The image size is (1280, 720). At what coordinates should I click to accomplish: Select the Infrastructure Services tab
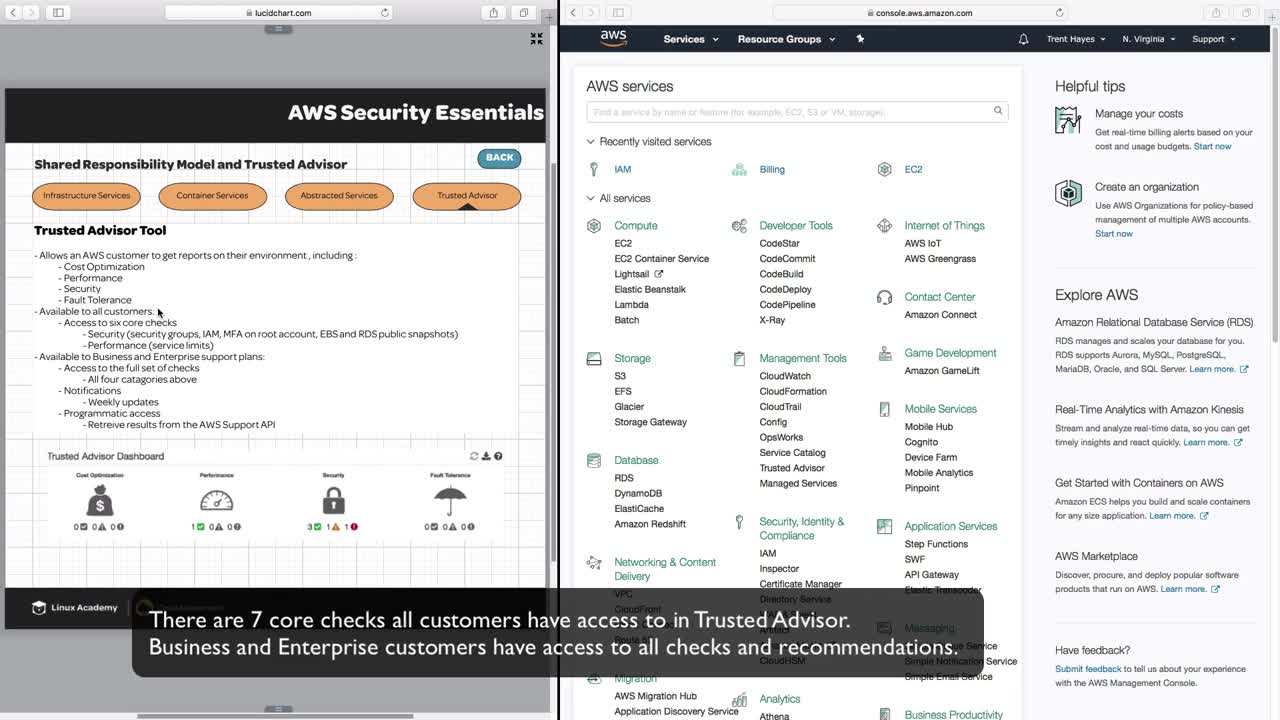[87, 196]
